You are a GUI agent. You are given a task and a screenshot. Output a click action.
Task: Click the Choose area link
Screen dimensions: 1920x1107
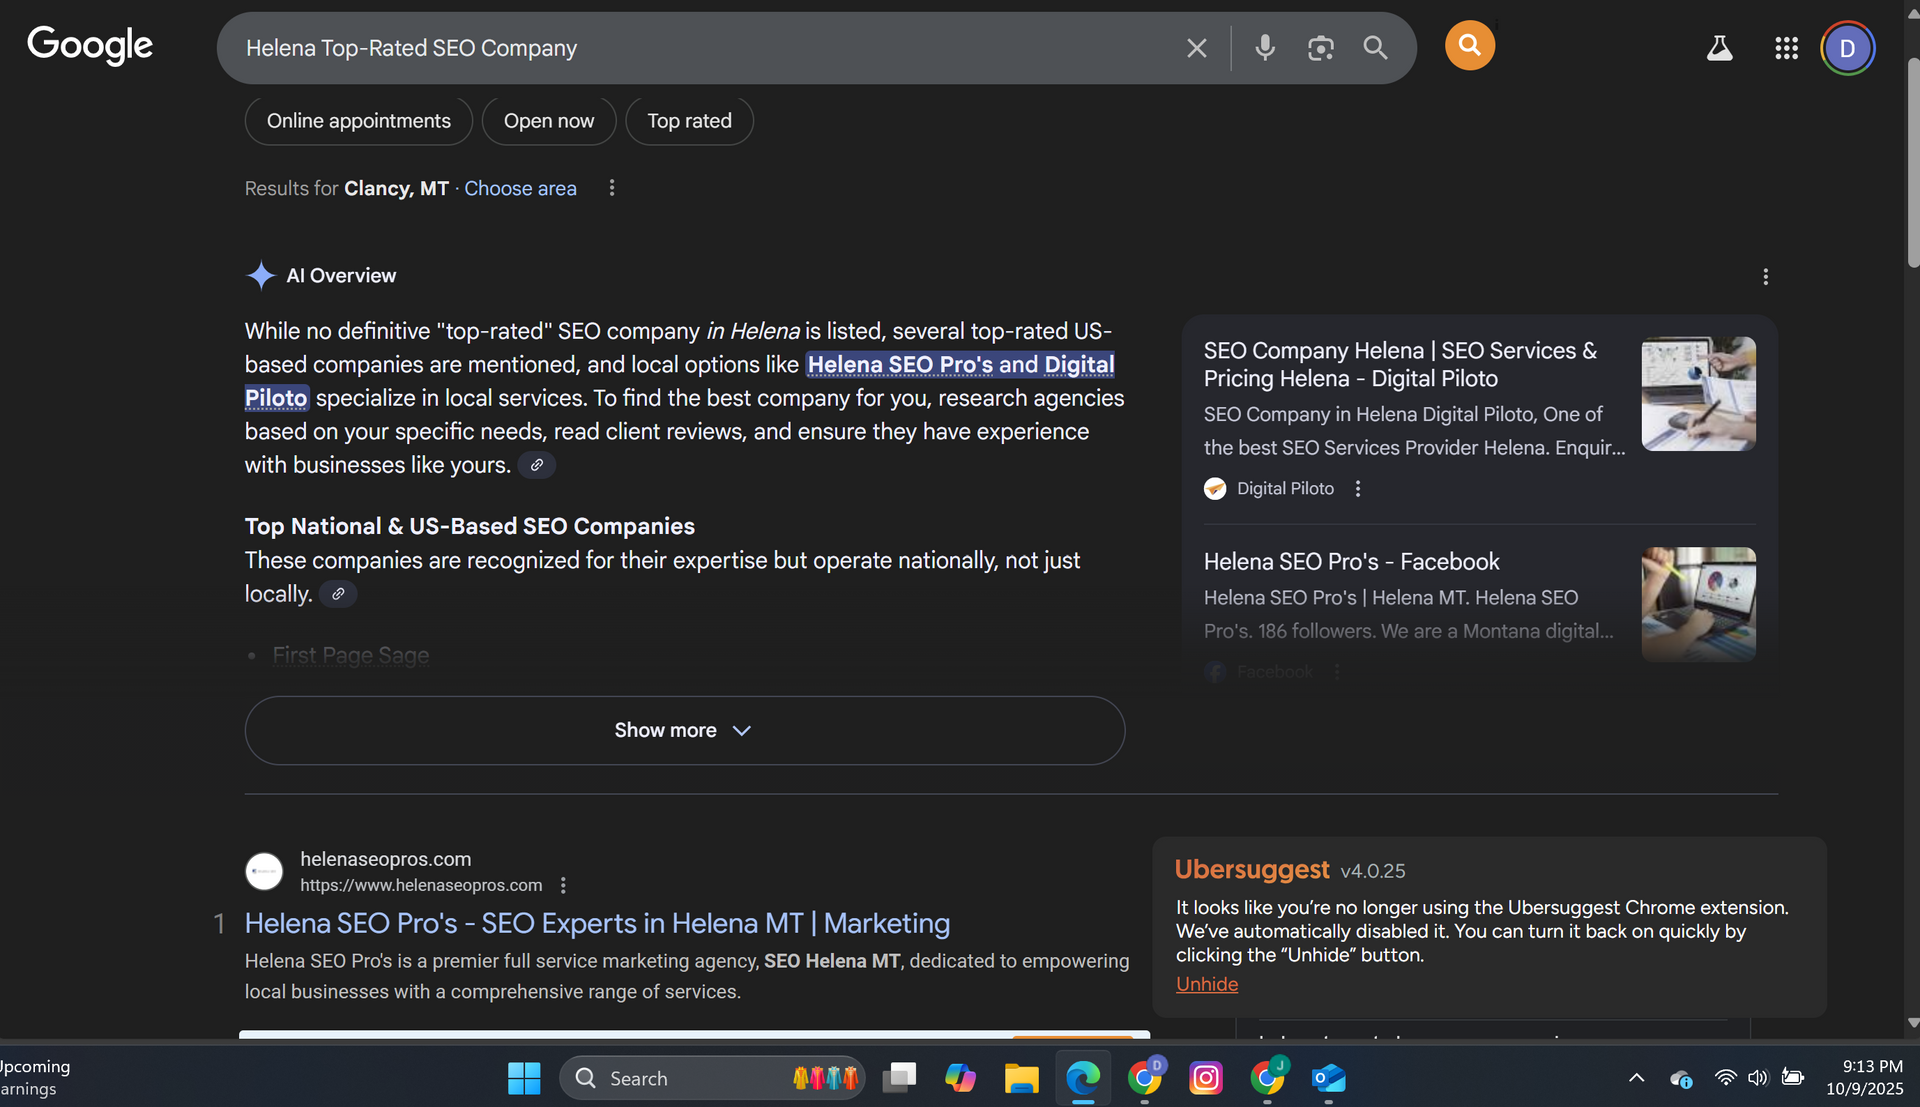pos(520,188)
